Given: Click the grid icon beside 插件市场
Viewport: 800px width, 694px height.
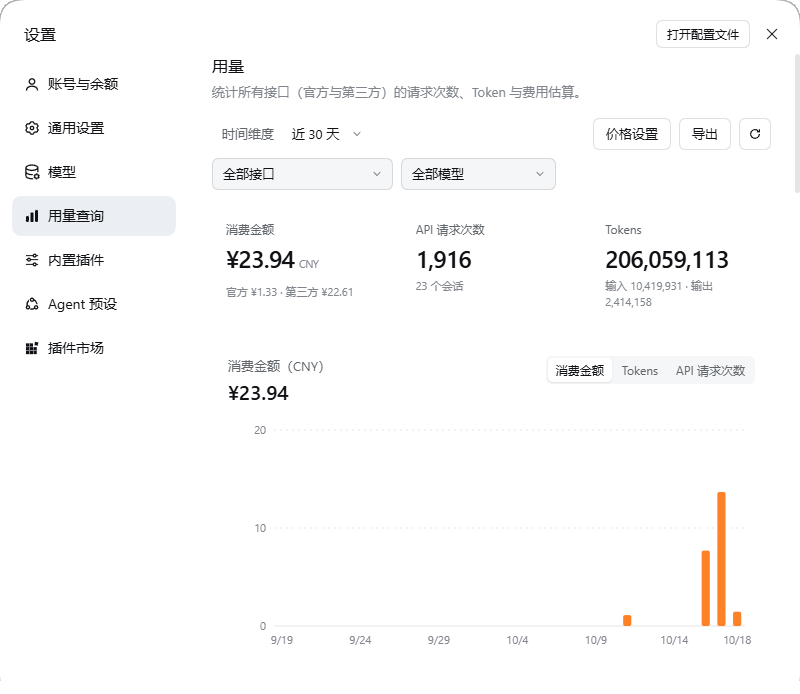Looking at the screenshot, I should 32,349.
